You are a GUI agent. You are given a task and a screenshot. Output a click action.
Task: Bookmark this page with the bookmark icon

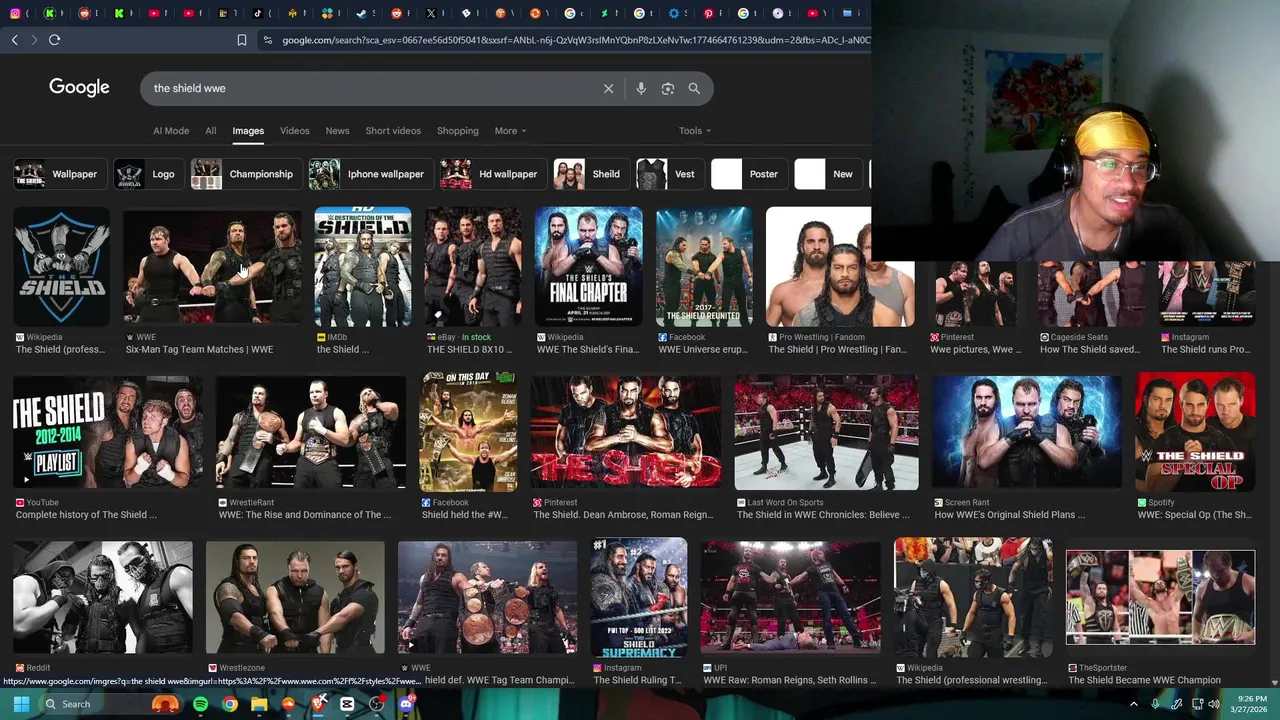tap(241, 40)
